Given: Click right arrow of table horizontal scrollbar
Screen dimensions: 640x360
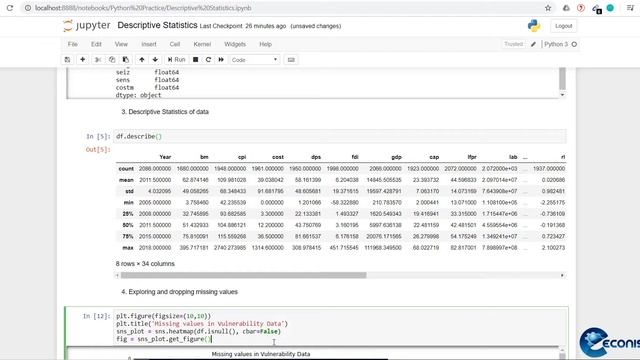Looking at the screenshot, I should click(562, 276).
